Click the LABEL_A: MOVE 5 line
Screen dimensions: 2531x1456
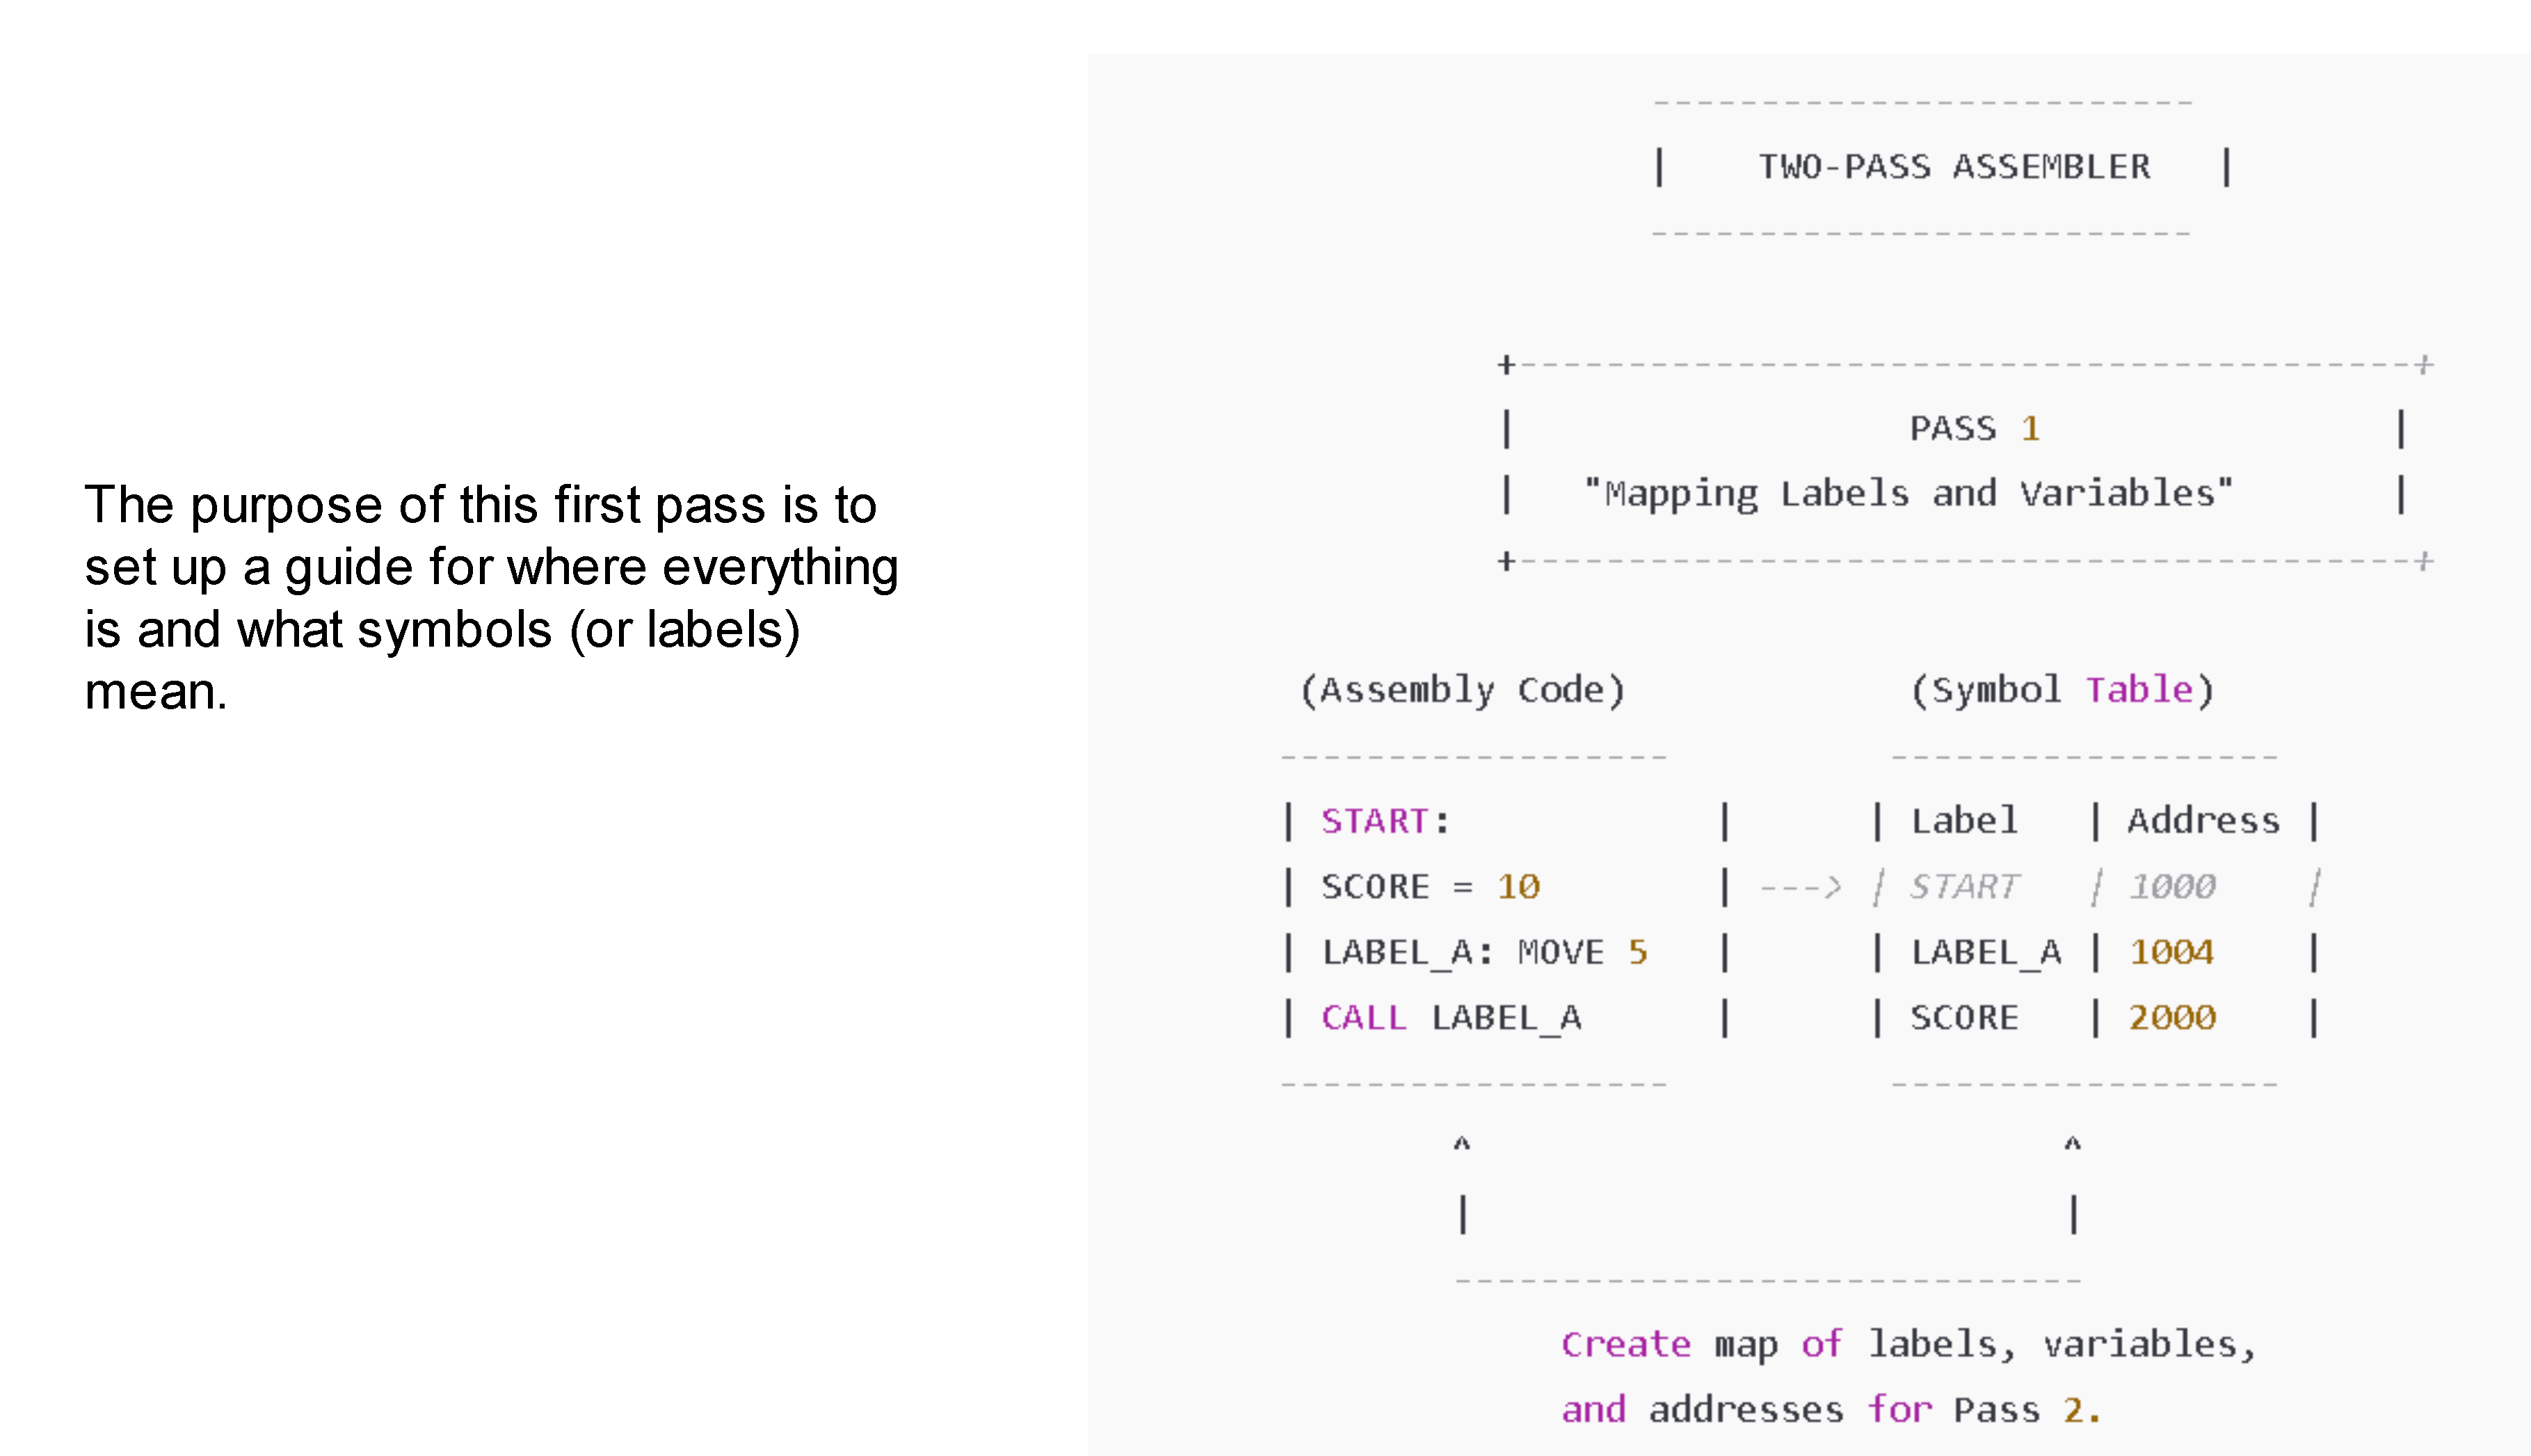click(1484, 952)
